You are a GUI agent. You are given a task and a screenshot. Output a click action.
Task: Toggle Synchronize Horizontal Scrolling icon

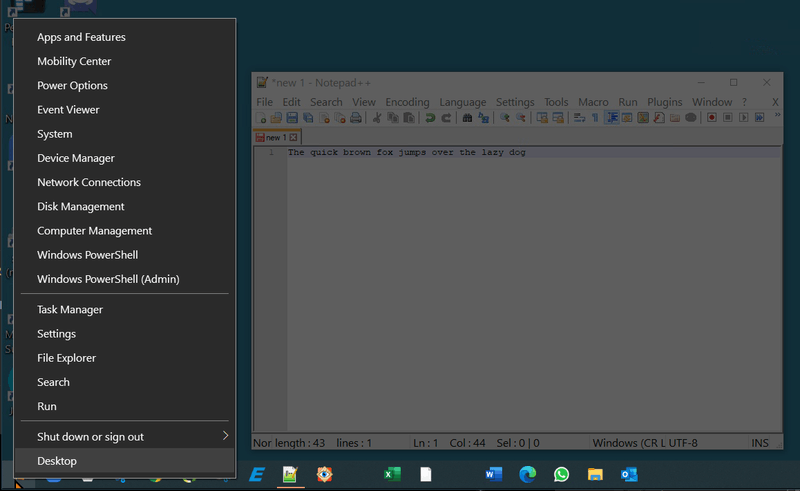click(x=558, y=118)
